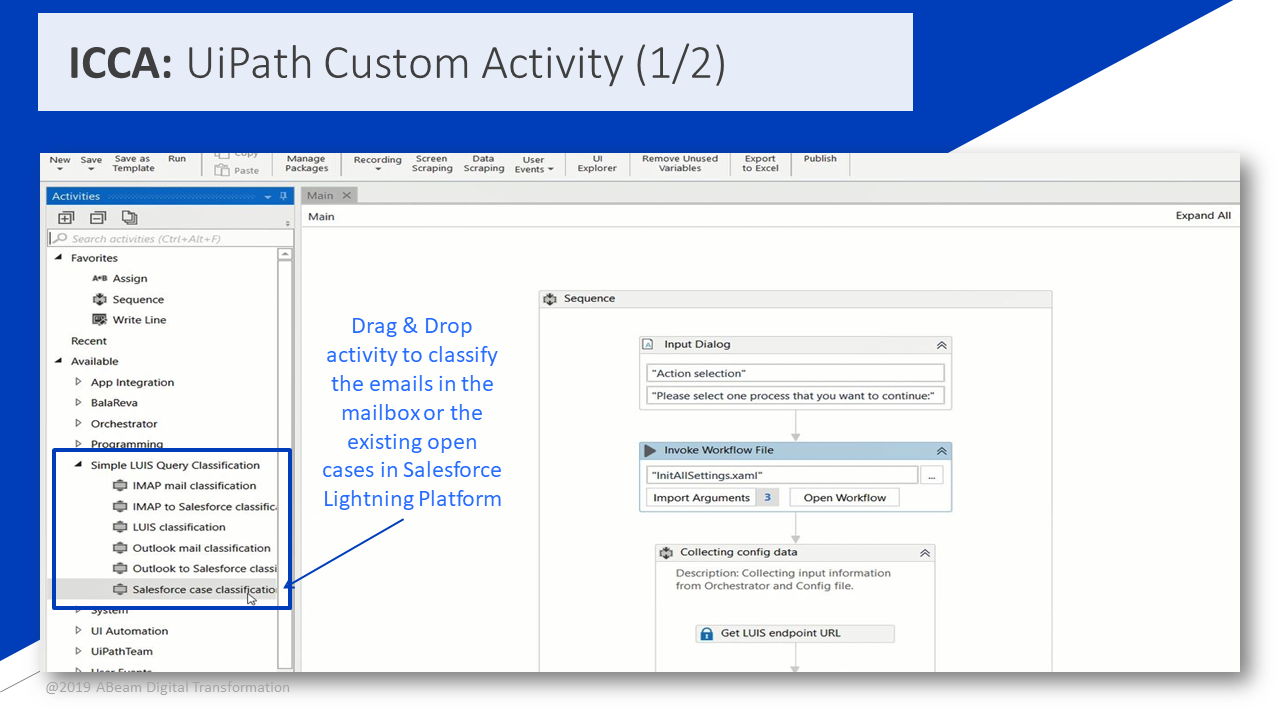Click the Expand All link
The width and height of the screenshot is (1280, 720).
[1203, 216]
